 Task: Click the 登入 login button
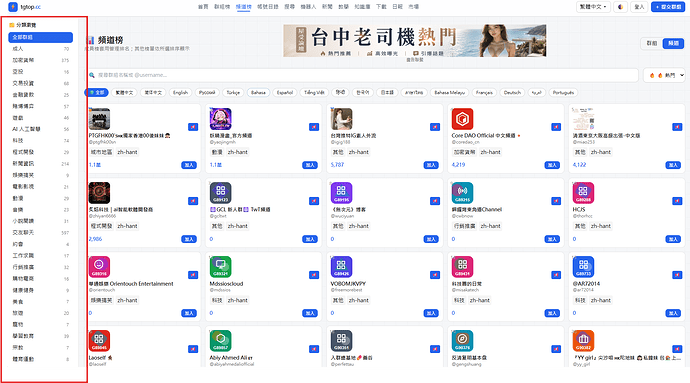point(639,7)
